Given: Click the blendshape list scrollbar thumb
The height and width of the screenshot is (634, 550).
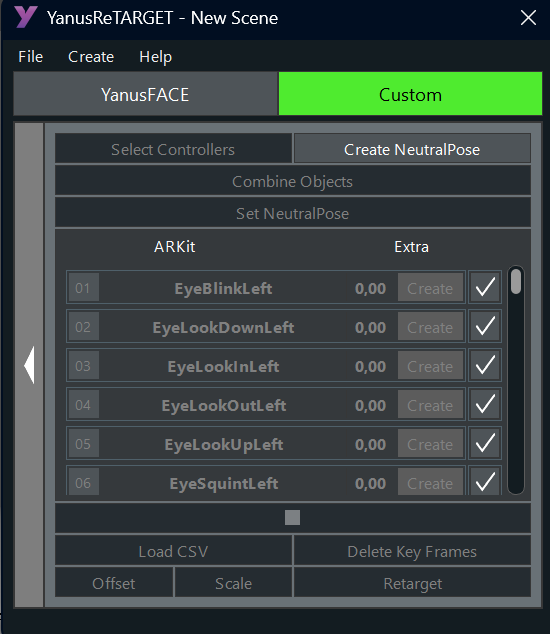Looking at the screenshot, I should point(516,281).
